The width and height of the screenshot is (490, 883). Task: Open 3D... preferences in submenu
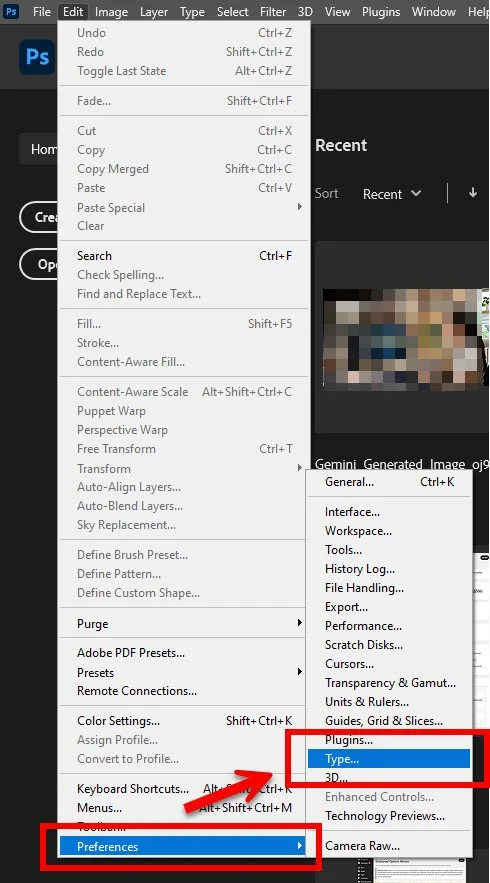point(389,778)
